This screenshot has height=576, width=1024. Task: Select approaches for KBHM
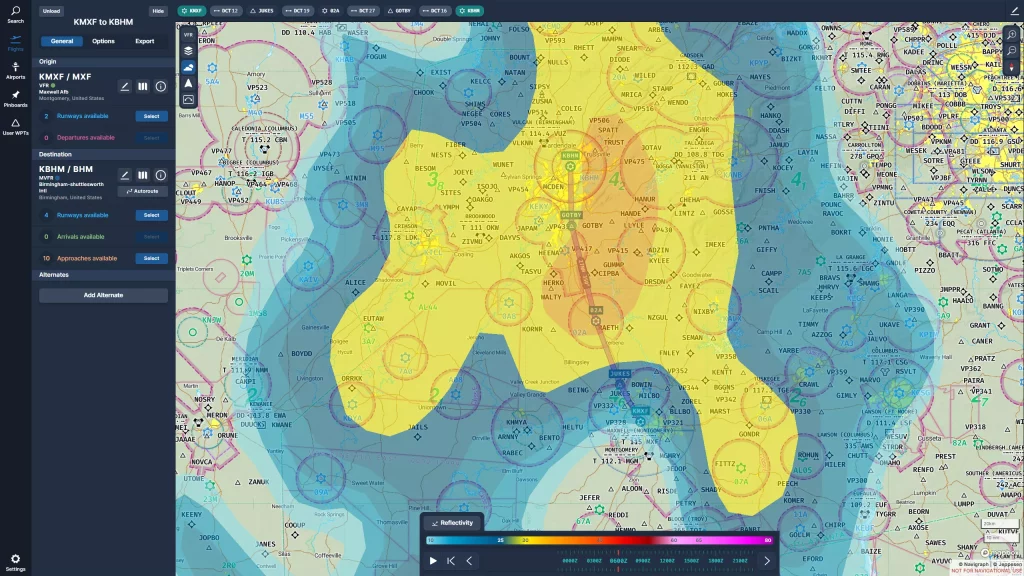point(152,258)
